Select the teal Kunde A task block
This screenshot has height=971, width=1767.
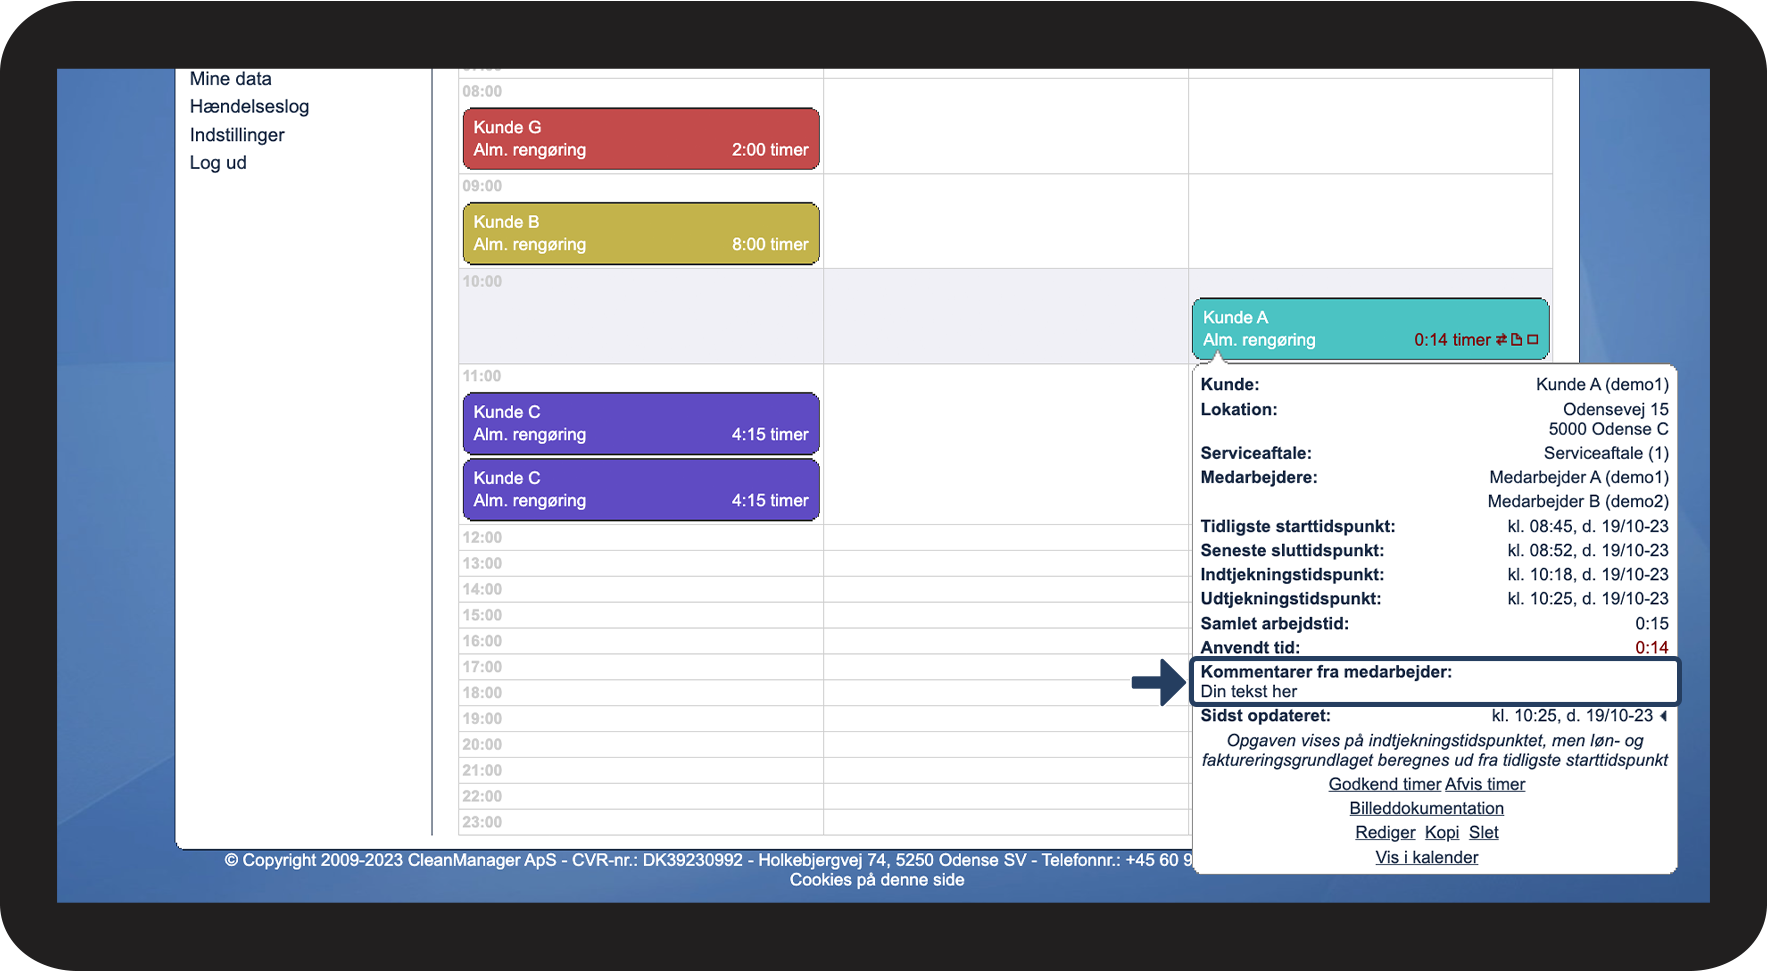(1370, 329)
